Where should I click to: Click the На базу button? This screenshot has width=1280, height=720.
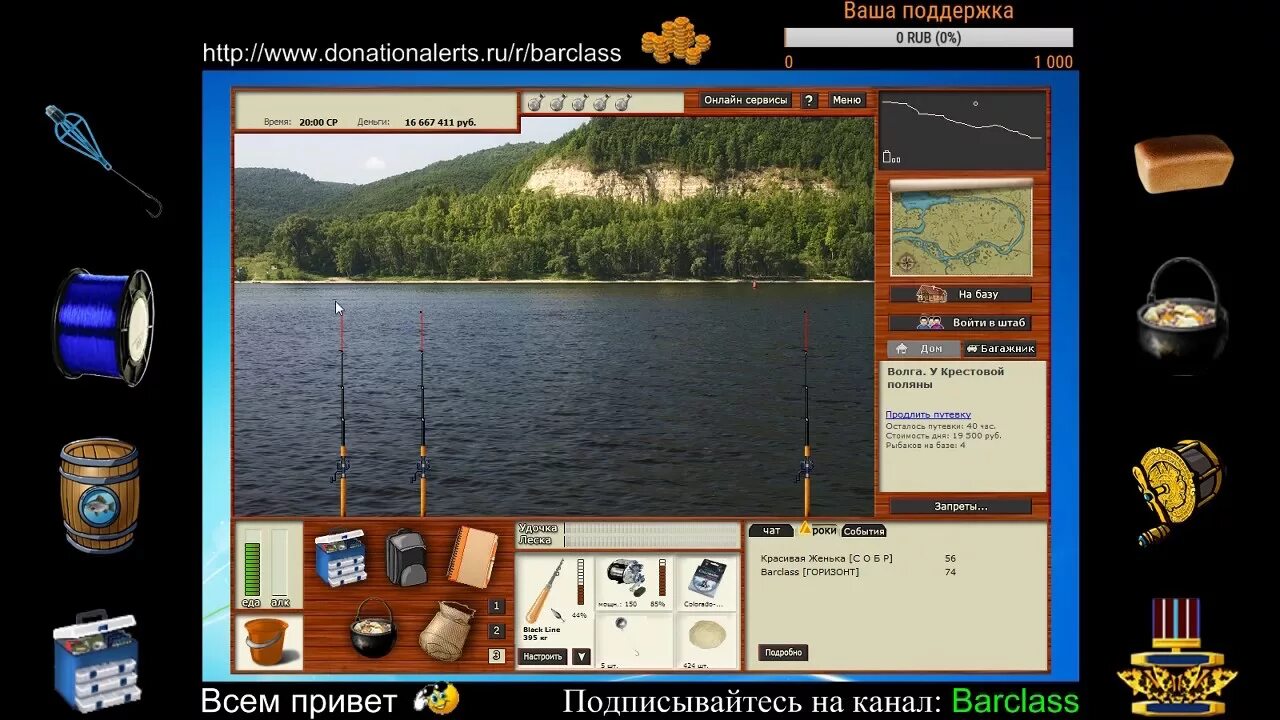pyautogui.click(x=960, y=294)
